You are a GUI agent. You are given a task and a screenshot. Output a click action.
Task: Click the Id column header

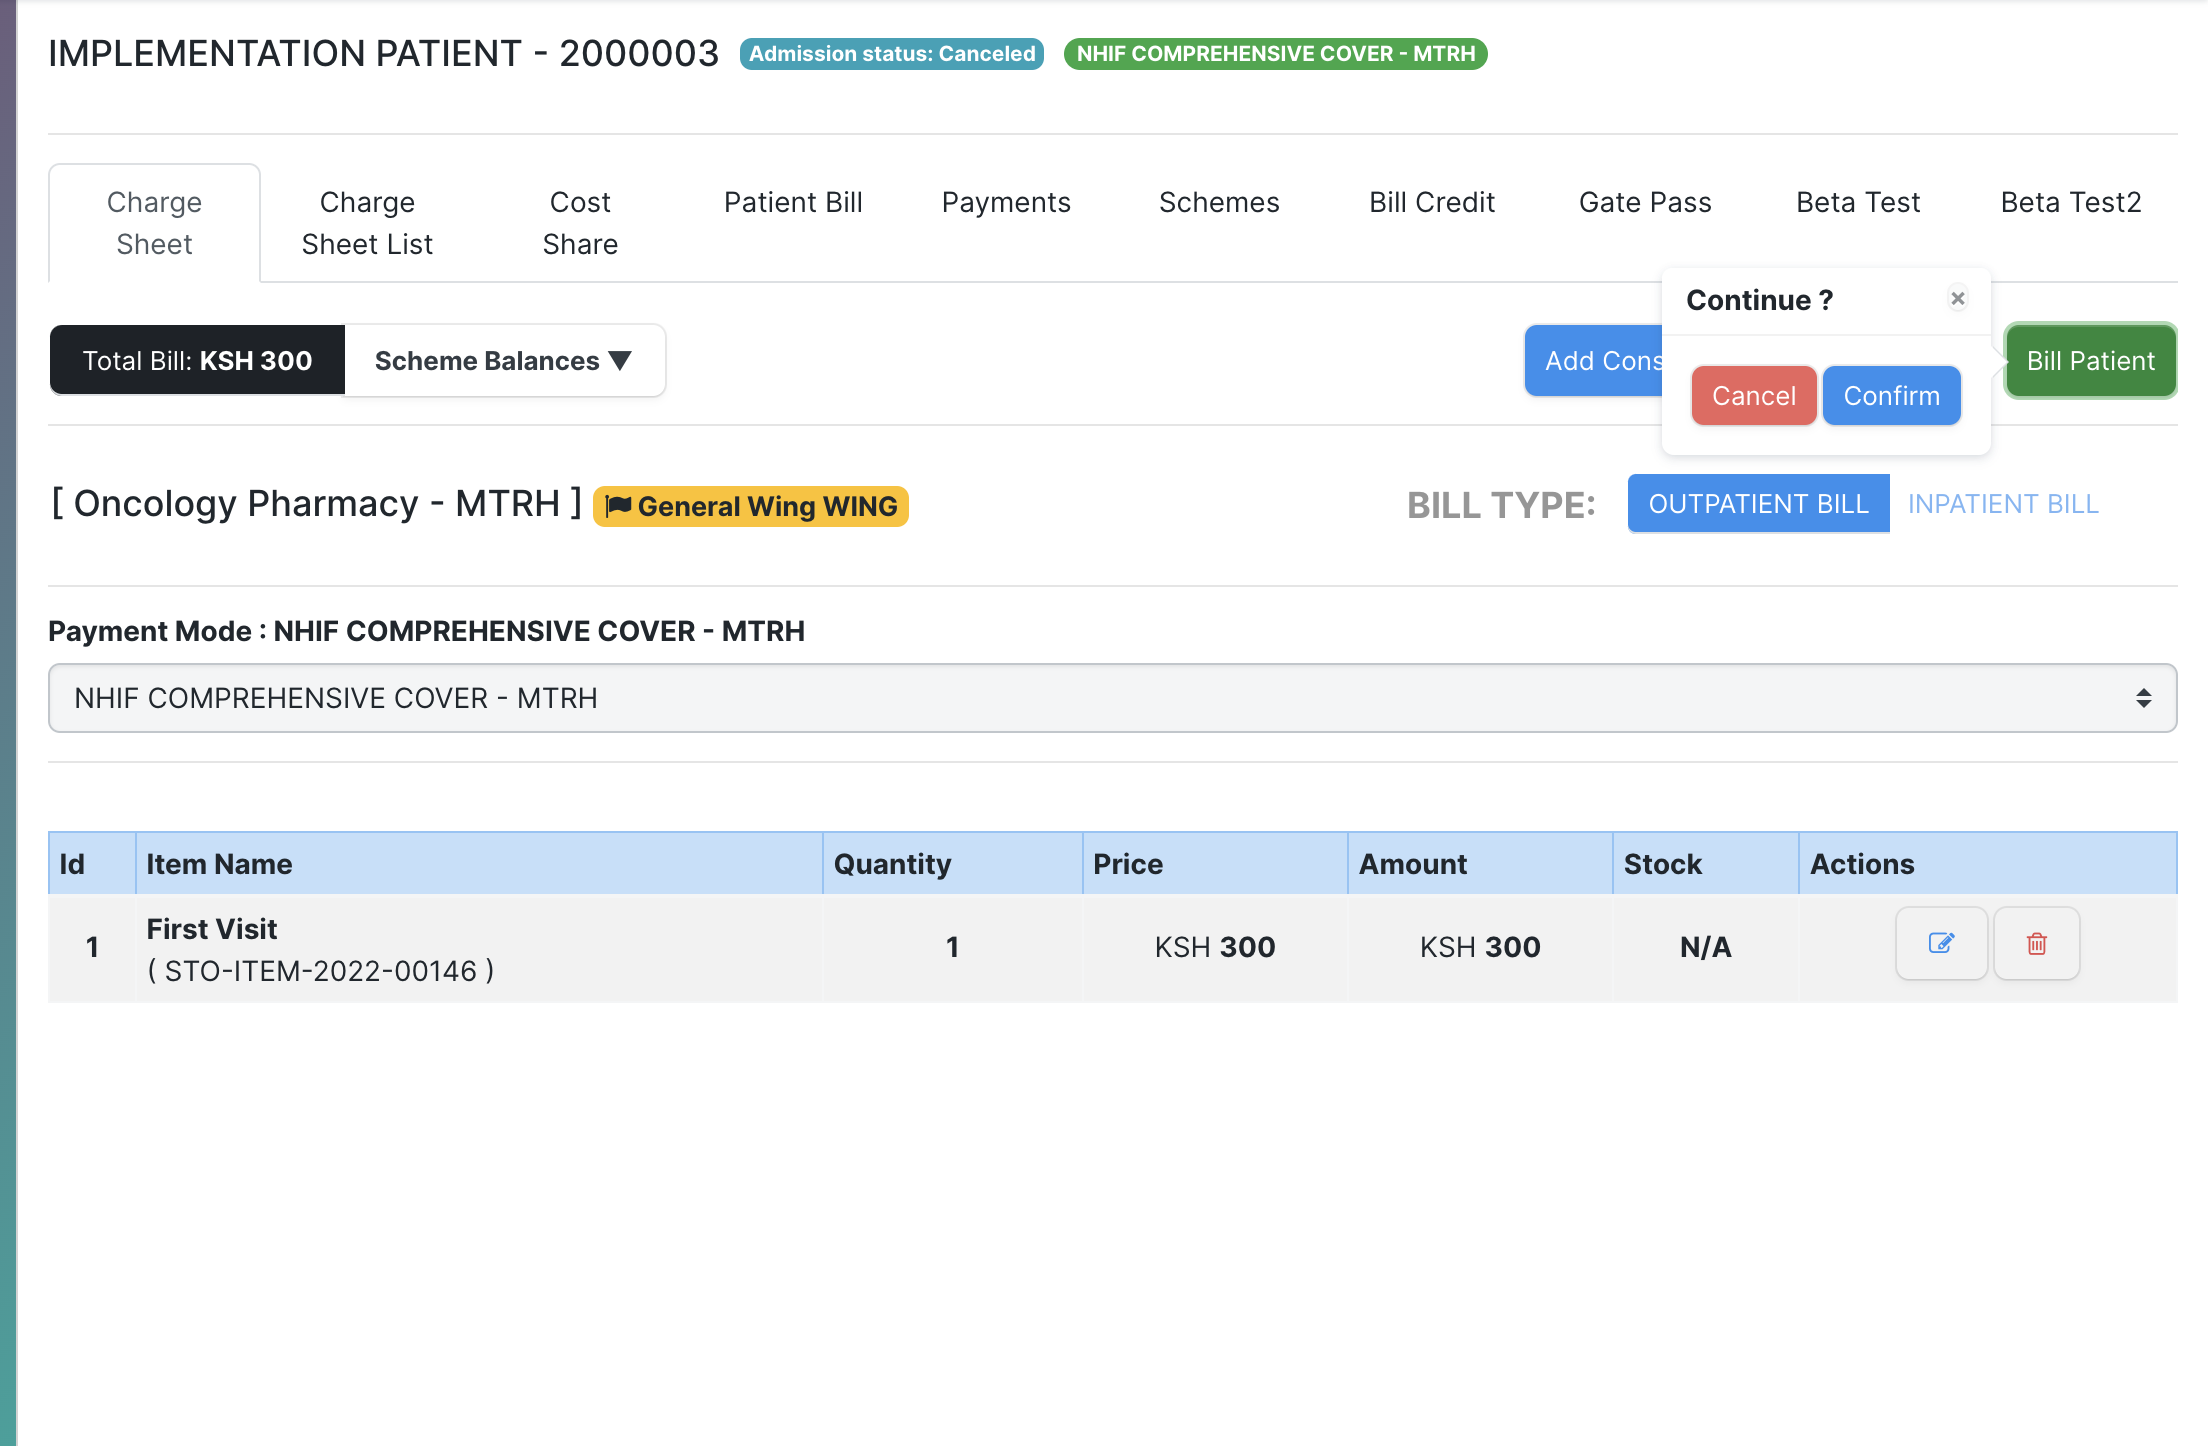click(x=92, y=864)
